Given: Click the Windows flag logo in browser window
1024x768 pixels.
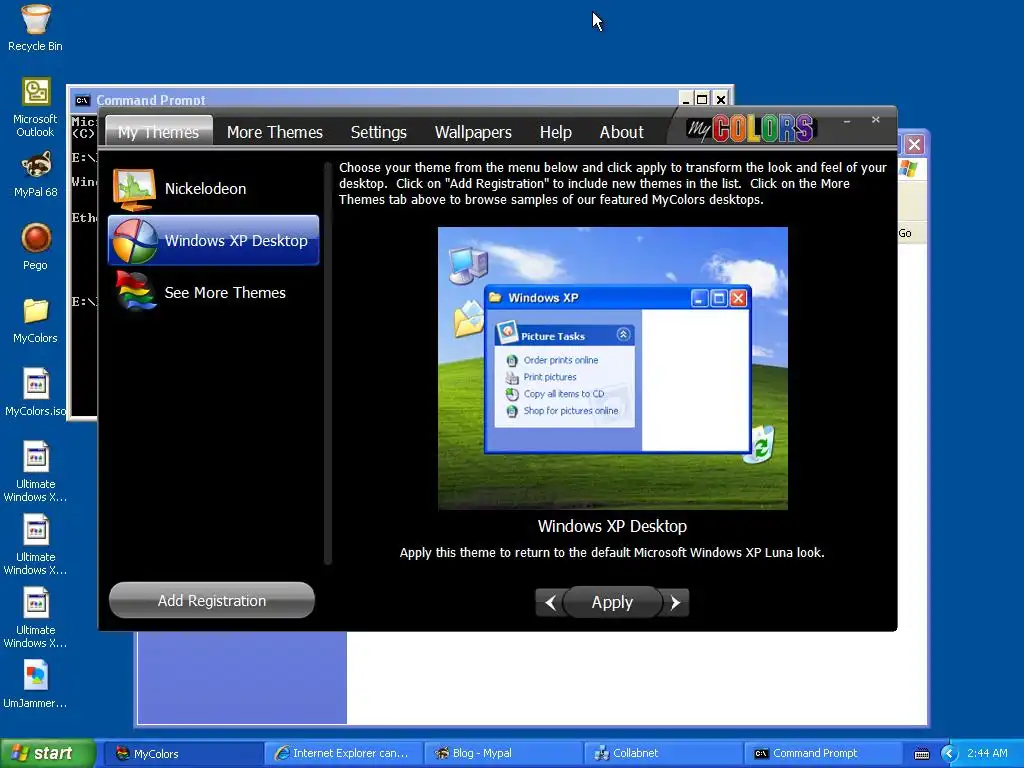Looking at the screenshot, I should click(908, 168).
